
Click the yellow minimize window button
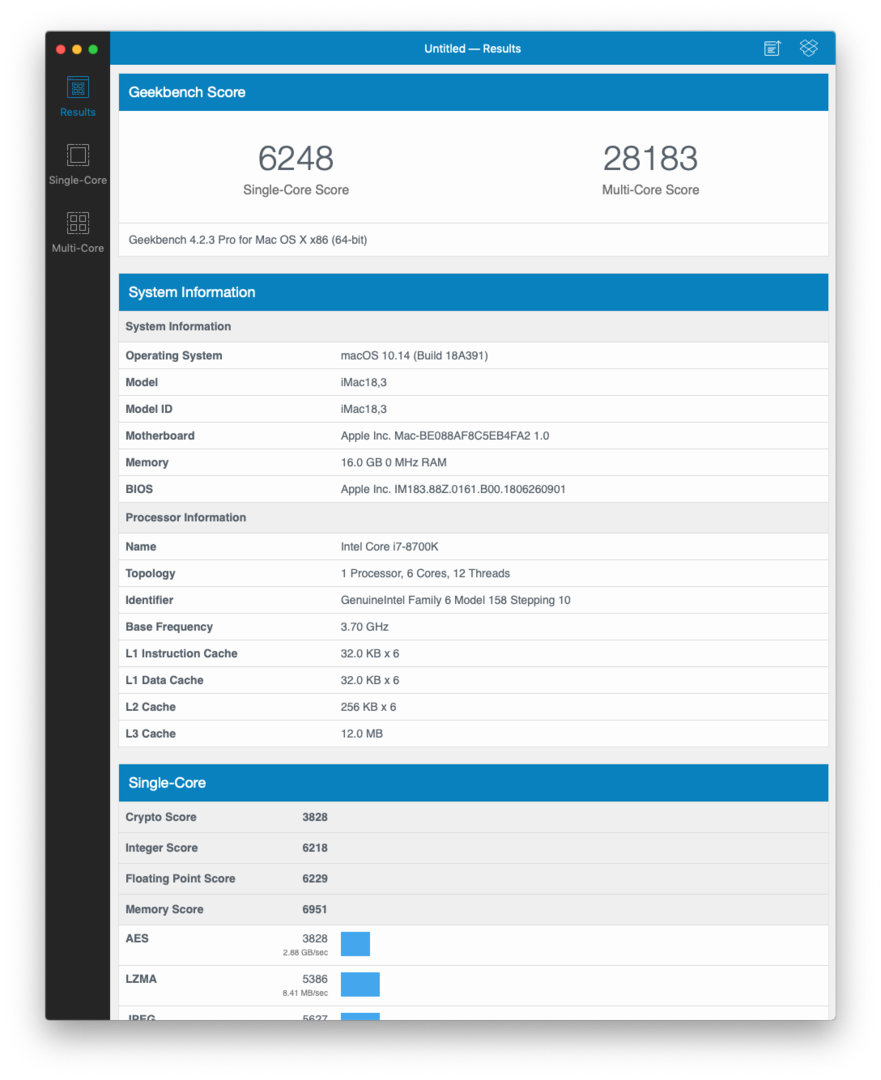tap(77, 49)
